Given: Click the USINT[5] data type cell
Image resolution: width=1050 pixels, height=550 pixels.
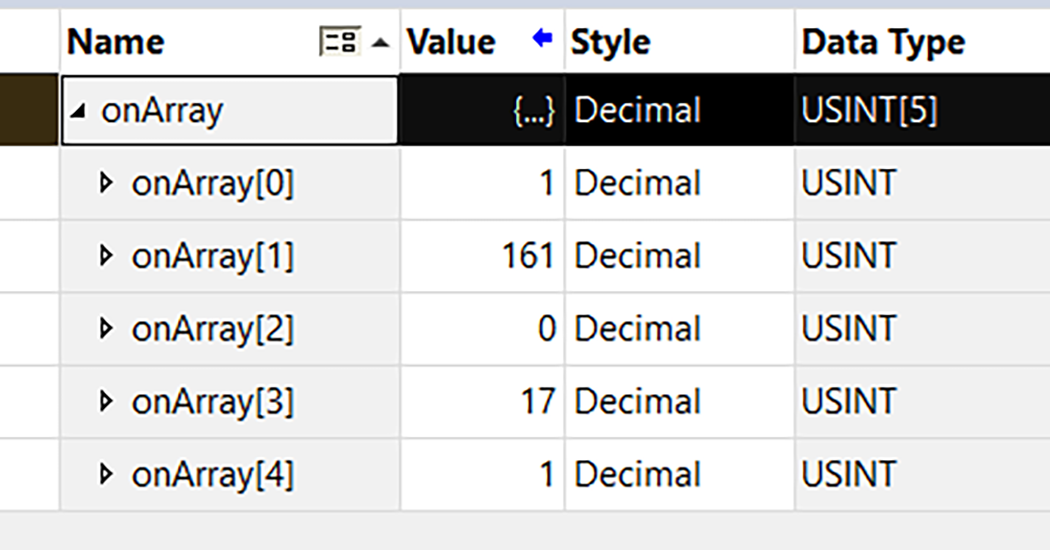Looking at the screenshot, I should [869, 111].
